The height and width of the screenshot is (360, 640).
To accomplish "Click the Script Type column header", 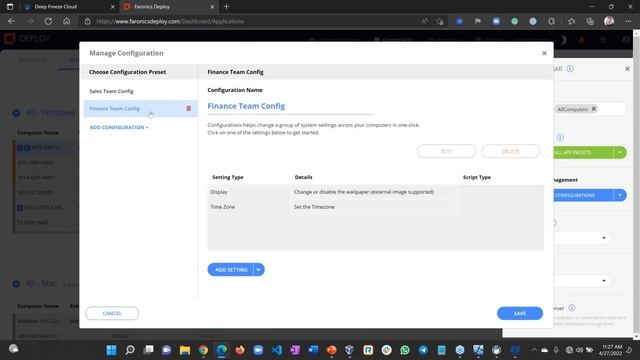I will 477,177.
